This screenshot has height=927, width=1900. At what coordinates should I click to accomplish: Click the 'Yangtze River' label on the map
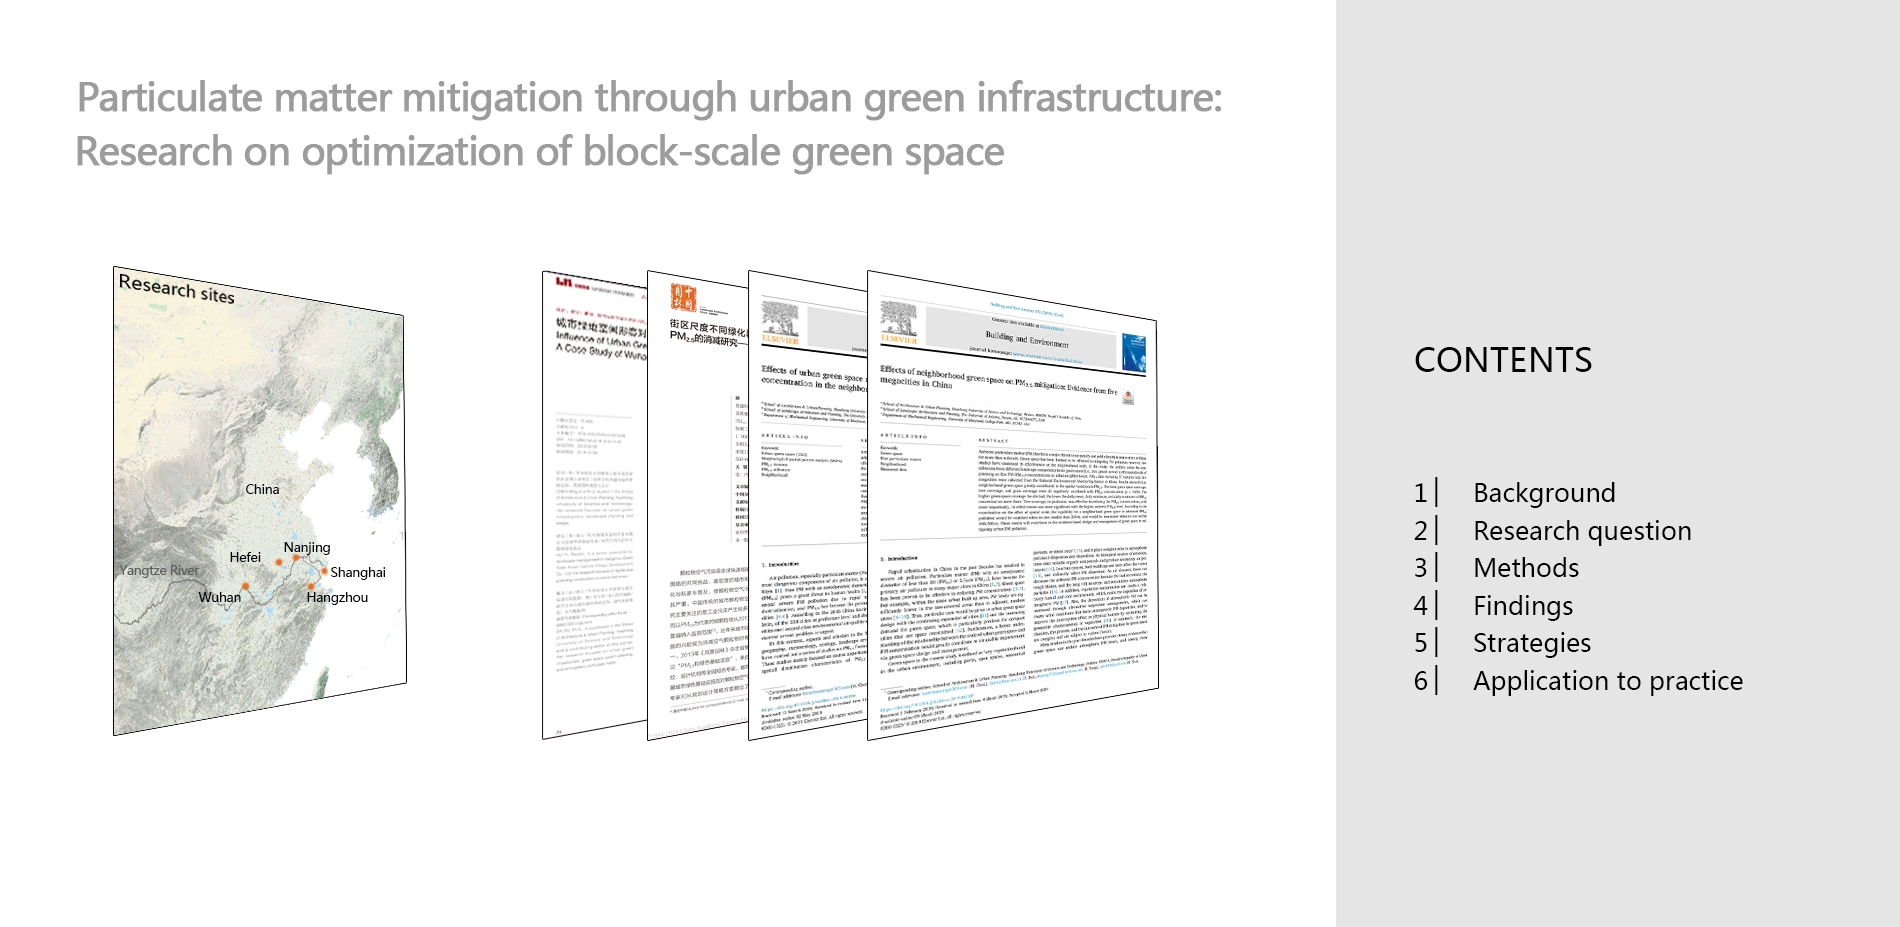click(160, 570)
